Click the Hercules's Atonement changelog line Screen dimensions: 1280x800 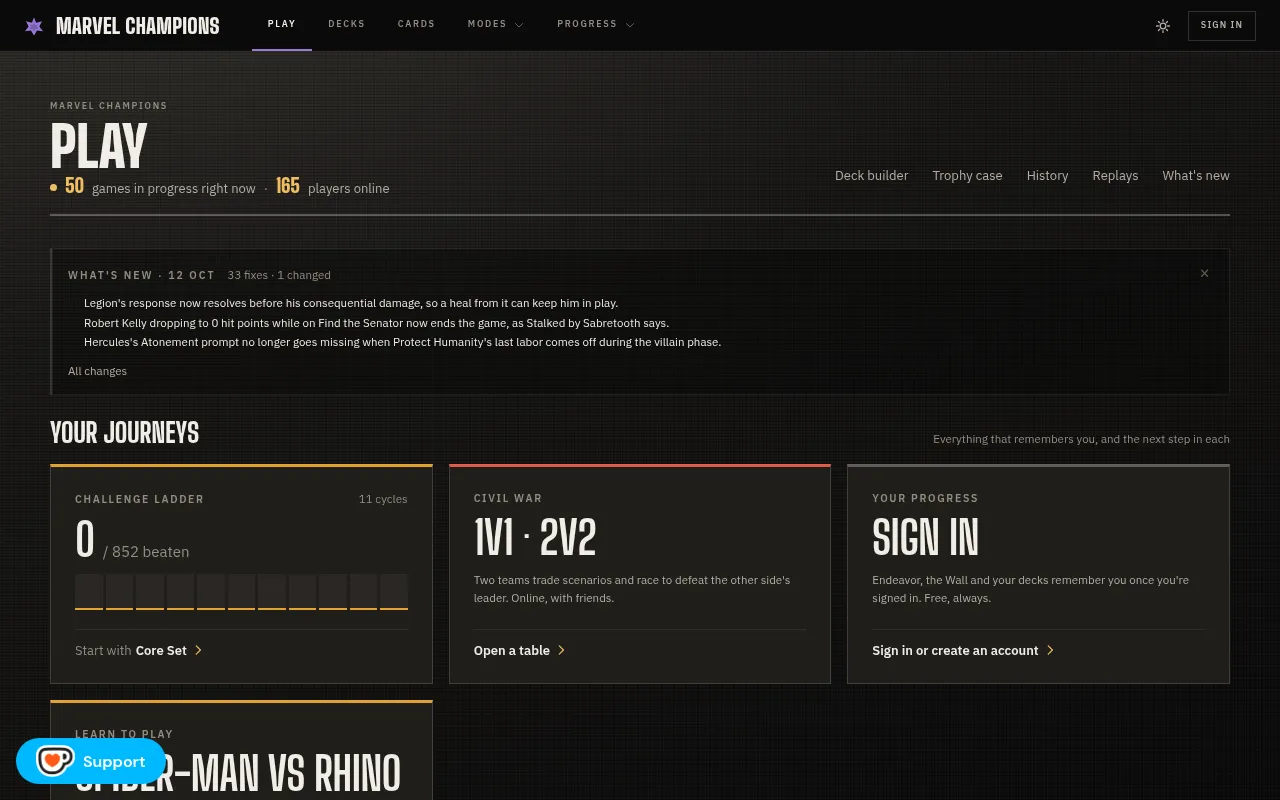tap(402, 342)
